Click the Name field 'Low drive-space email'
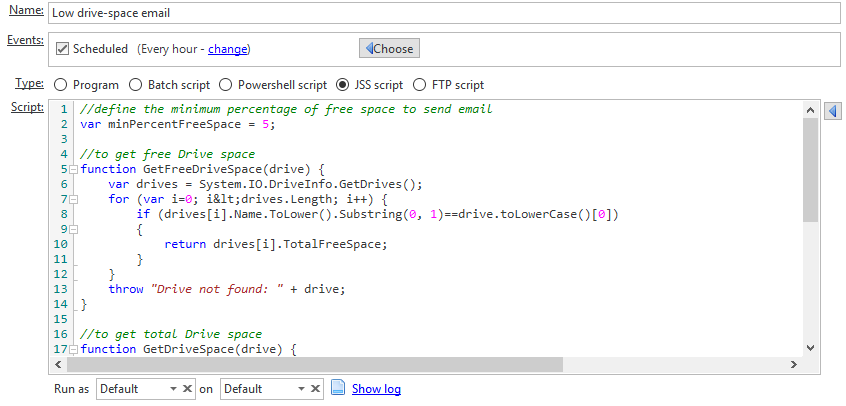Image resolution: width=846 pixels, height=406 pixels. pos(444,13)
